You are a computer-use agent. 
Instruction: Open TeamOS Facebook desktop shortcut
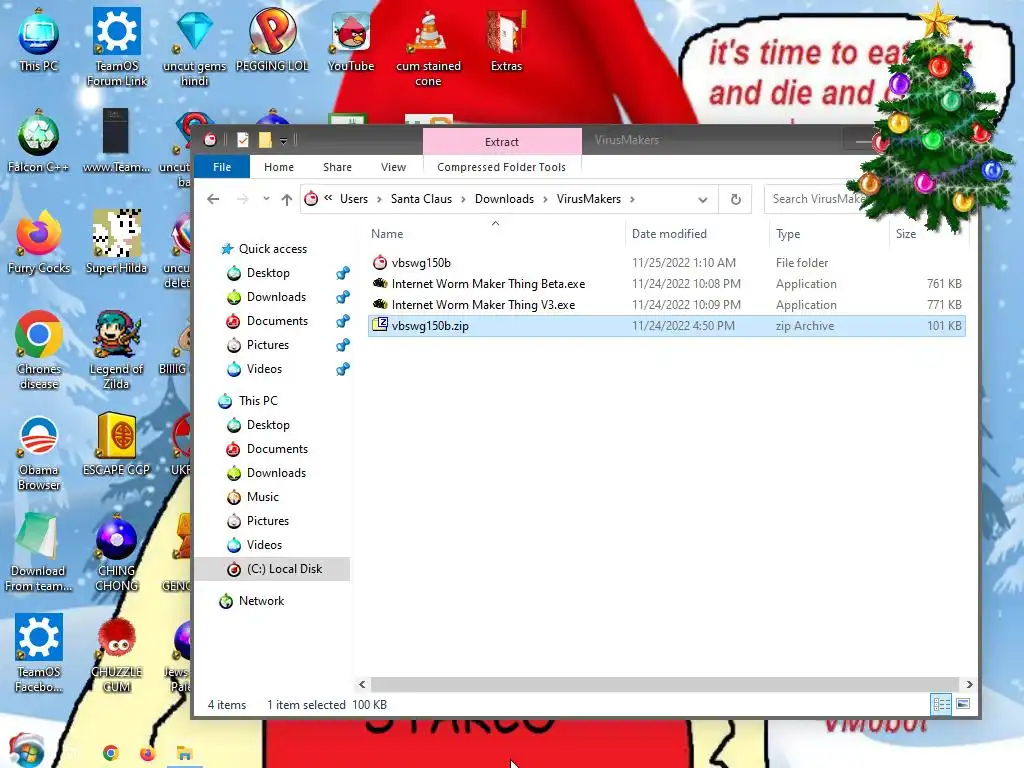(x=39, y=653)
